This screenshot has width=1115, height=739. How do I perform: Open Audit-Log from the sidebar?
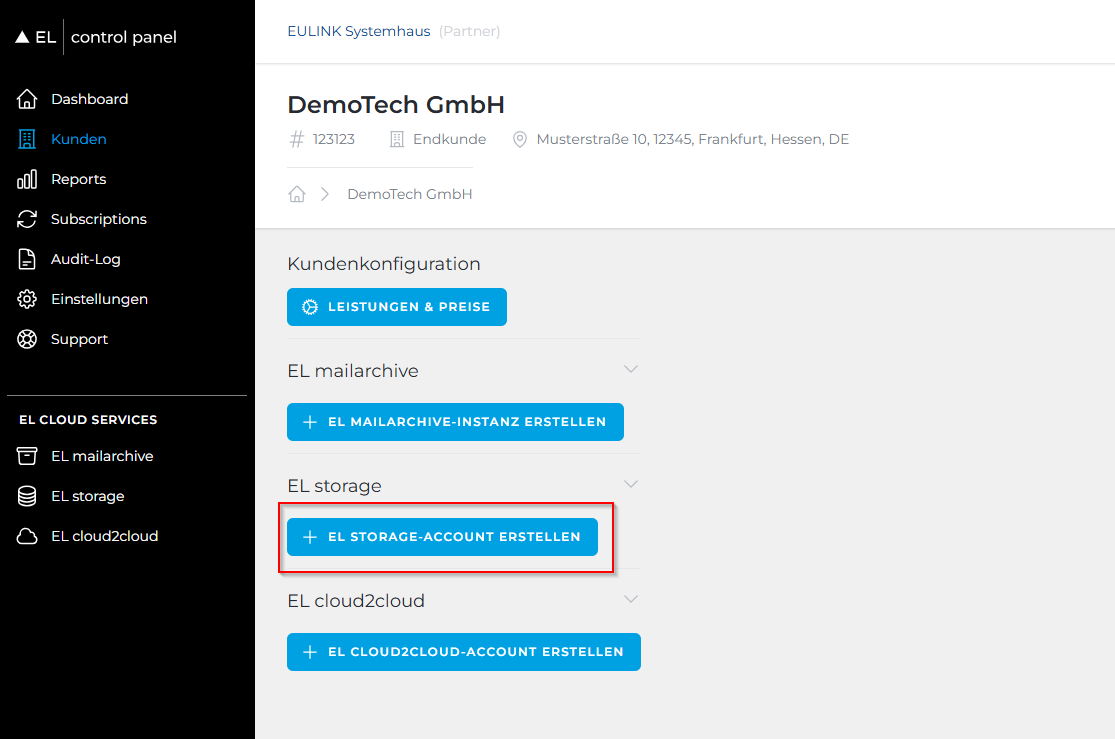coord(85,259)
